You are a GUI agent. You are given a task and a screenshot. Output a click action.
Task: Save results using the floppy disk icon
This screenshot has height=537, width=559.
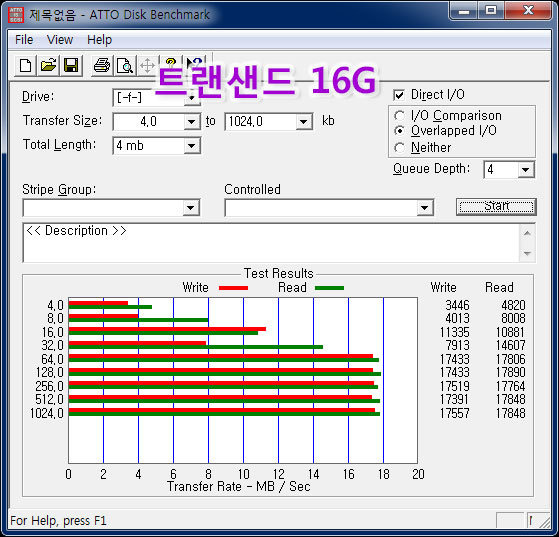point(71,66)
